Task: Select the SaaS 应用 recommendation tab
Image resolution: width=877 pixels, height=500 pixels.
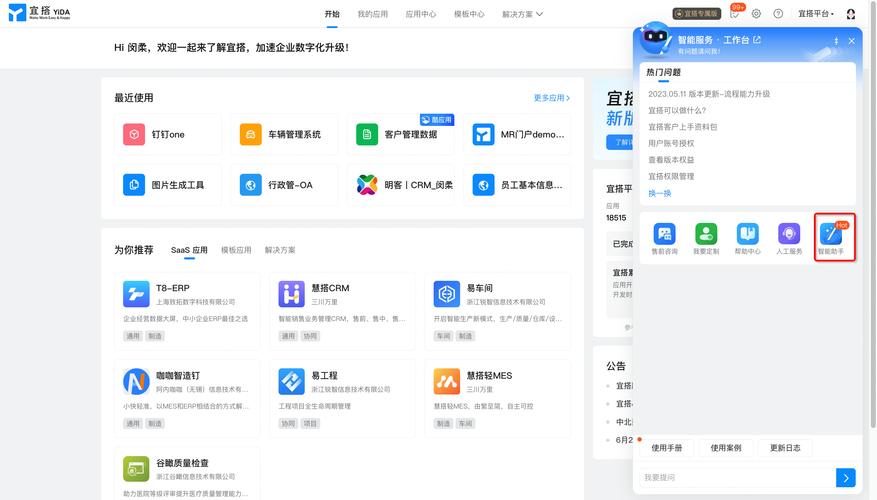Action: click(189, 250)
